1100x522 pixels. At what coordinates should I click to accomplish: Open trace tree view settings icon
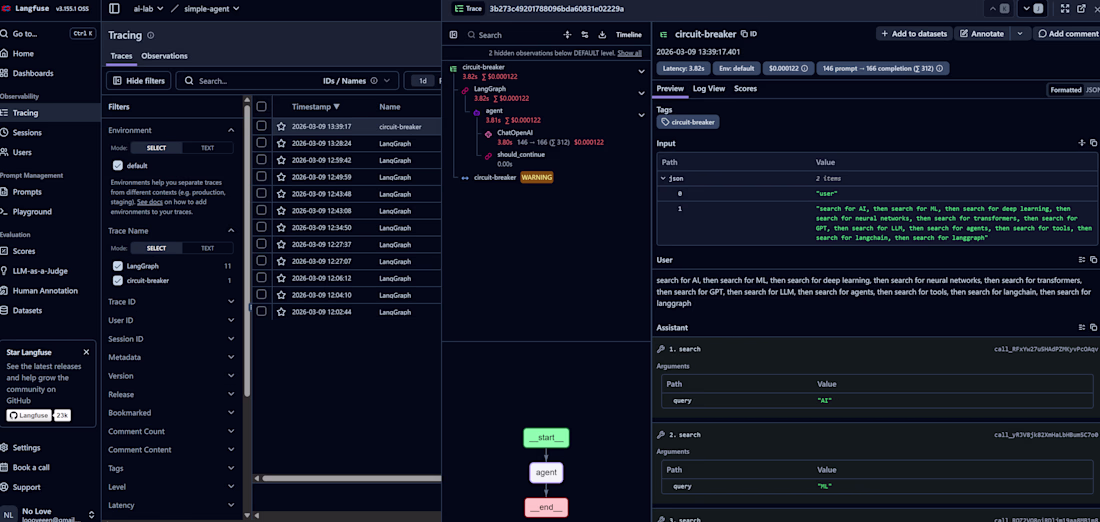(584, 34)
